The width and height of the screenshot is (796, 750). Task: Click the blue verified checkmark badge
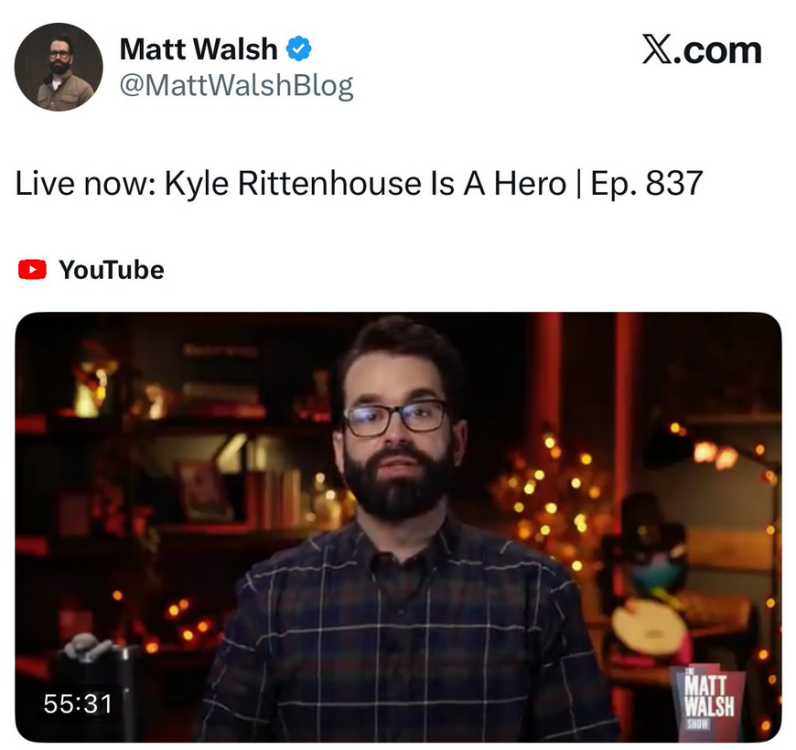(x=298, y=49)
